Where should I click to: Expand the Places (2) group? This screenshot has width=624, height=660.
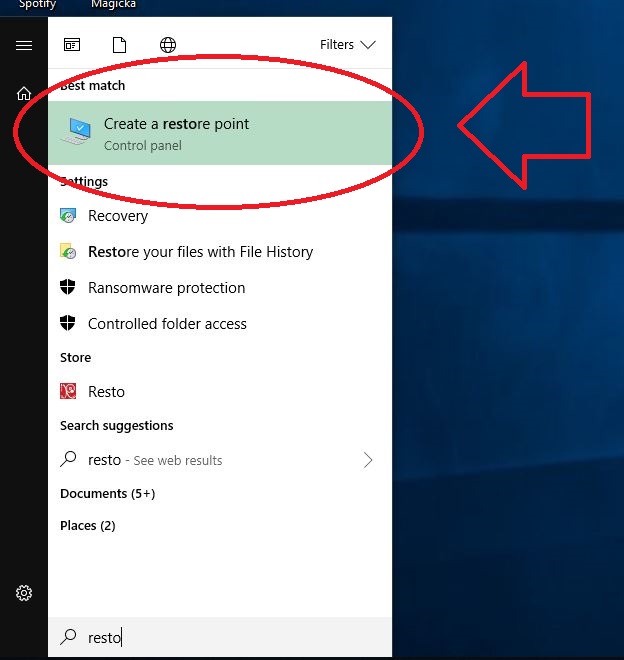click(87, 526)
